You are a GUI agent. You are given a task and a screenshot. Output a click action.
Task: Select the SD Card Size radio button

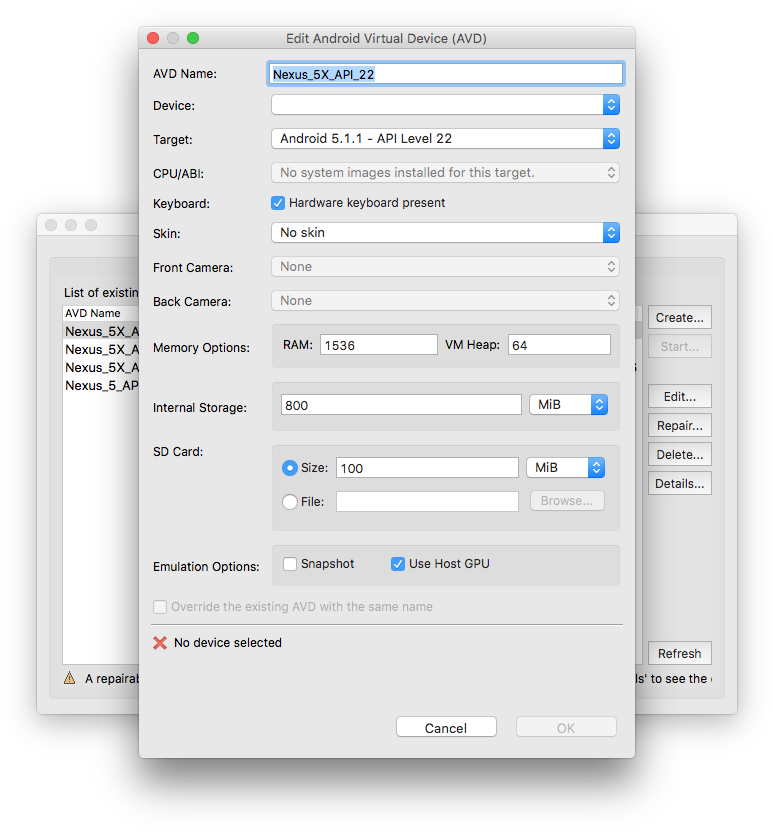[290, 468]
